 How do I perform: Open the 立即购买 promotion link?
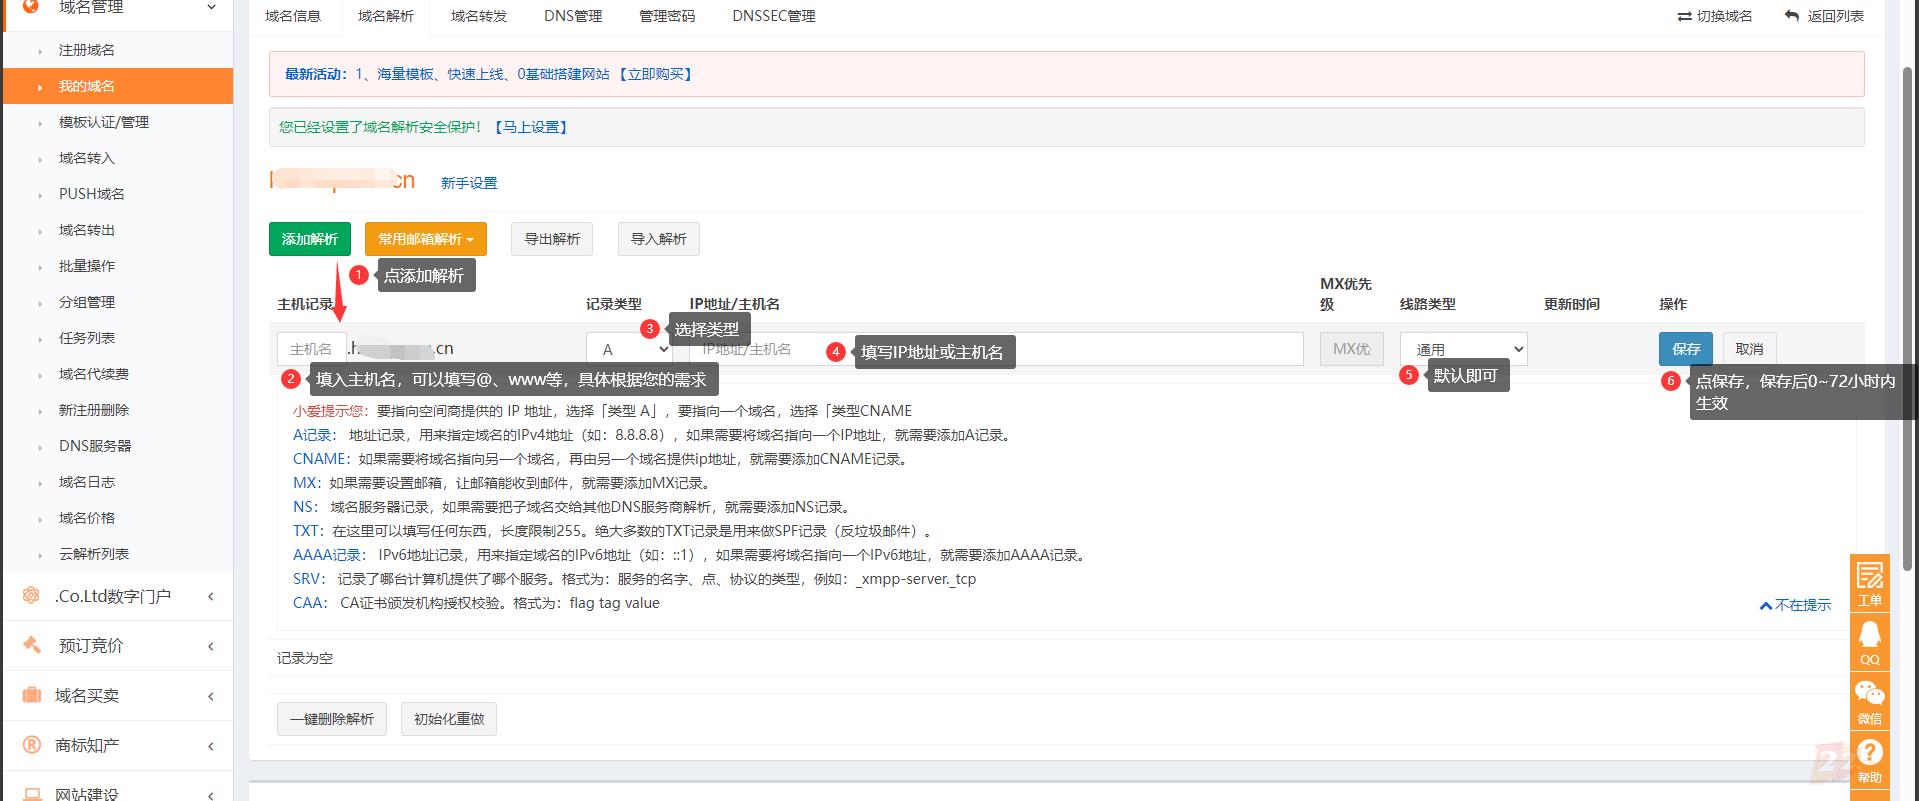(656, 74)
